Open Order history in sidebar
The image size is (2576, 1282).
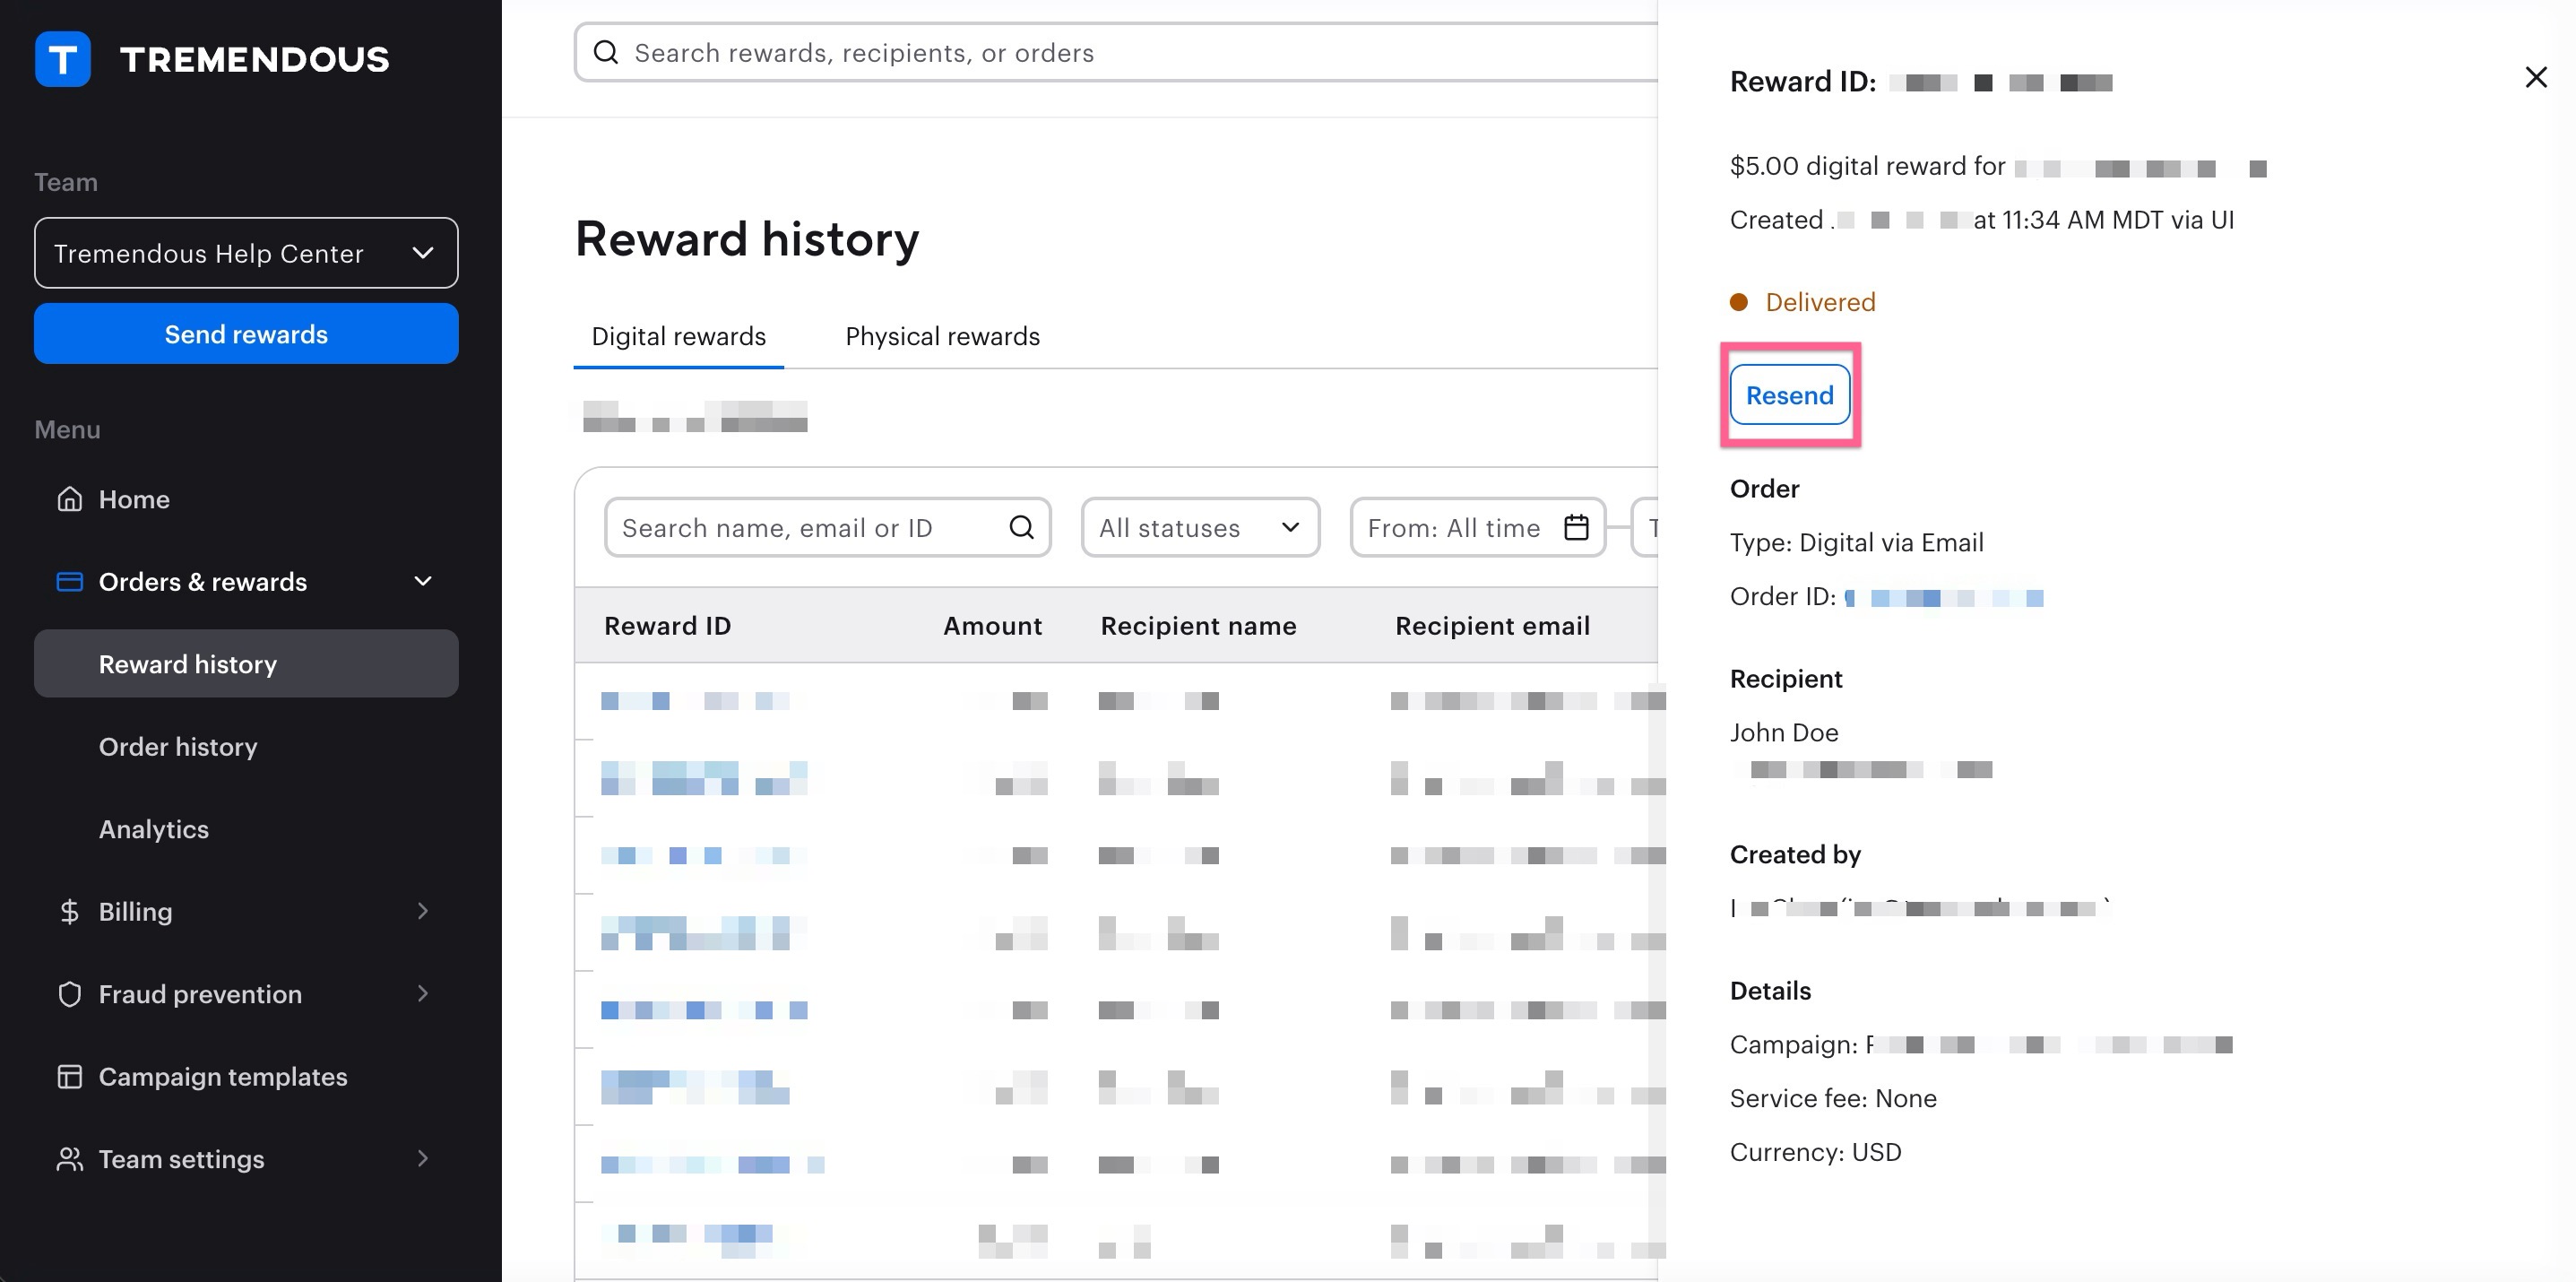coord(178,746)
